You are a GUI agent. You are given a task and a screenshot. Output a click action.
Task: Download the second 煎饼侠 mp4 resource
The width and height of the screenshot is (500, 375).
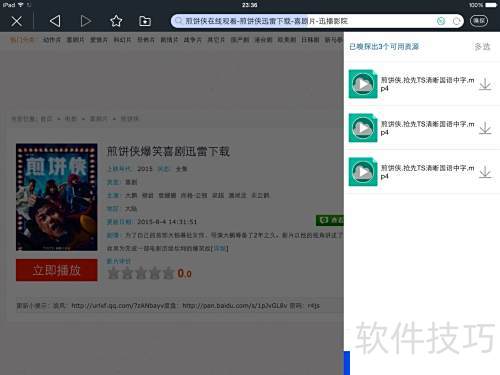point(485,128)
